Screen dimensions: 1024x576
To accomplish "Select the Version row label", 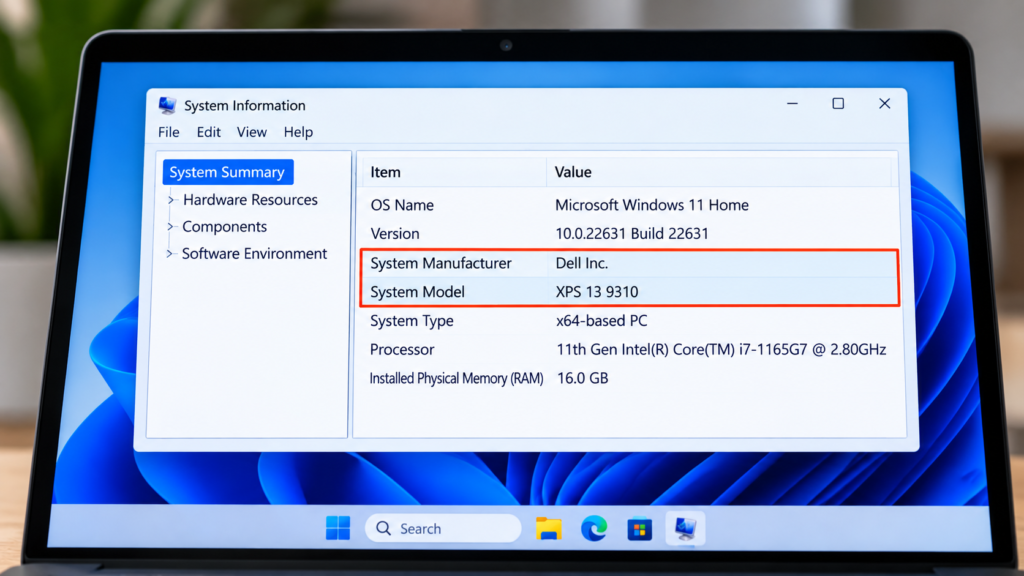I will [x=394, y=234].
